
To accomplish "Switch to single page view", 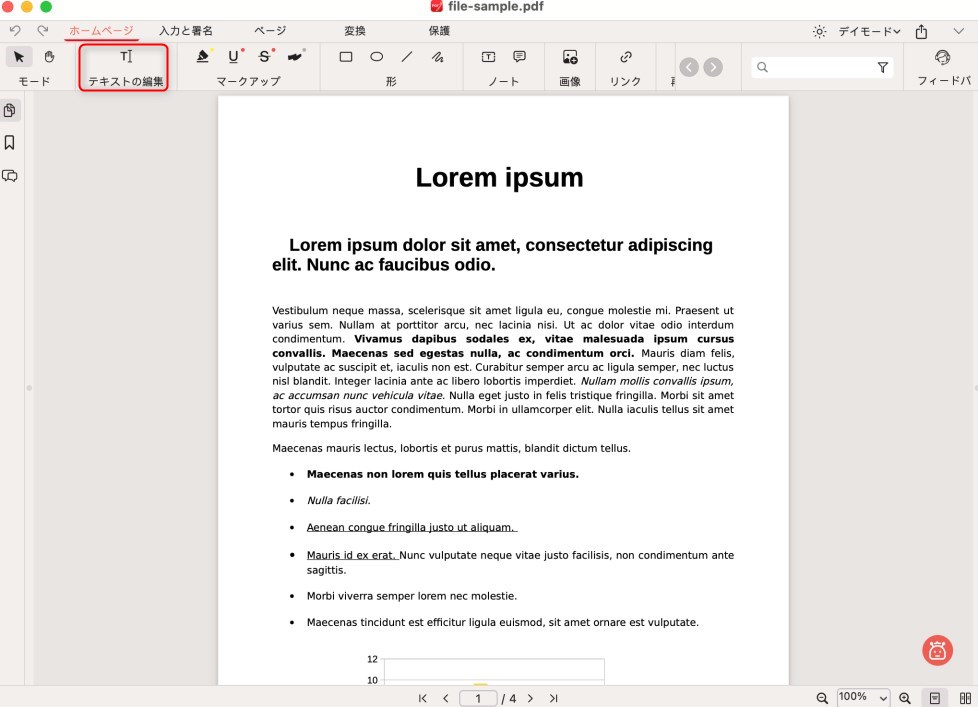I will [934, 698].
